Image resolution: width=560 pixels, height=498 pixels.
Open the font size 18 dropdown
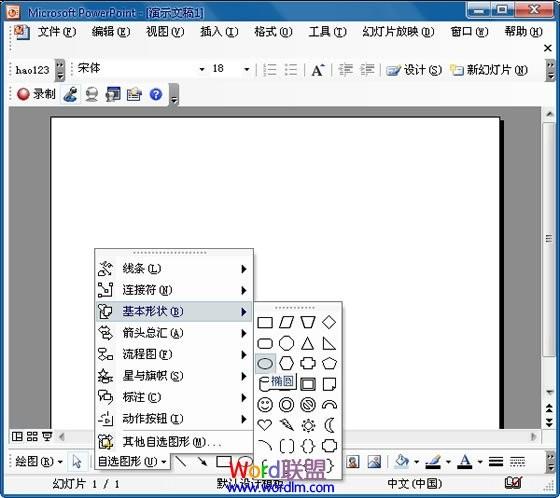pyautogui.click(x=246, y=69)
